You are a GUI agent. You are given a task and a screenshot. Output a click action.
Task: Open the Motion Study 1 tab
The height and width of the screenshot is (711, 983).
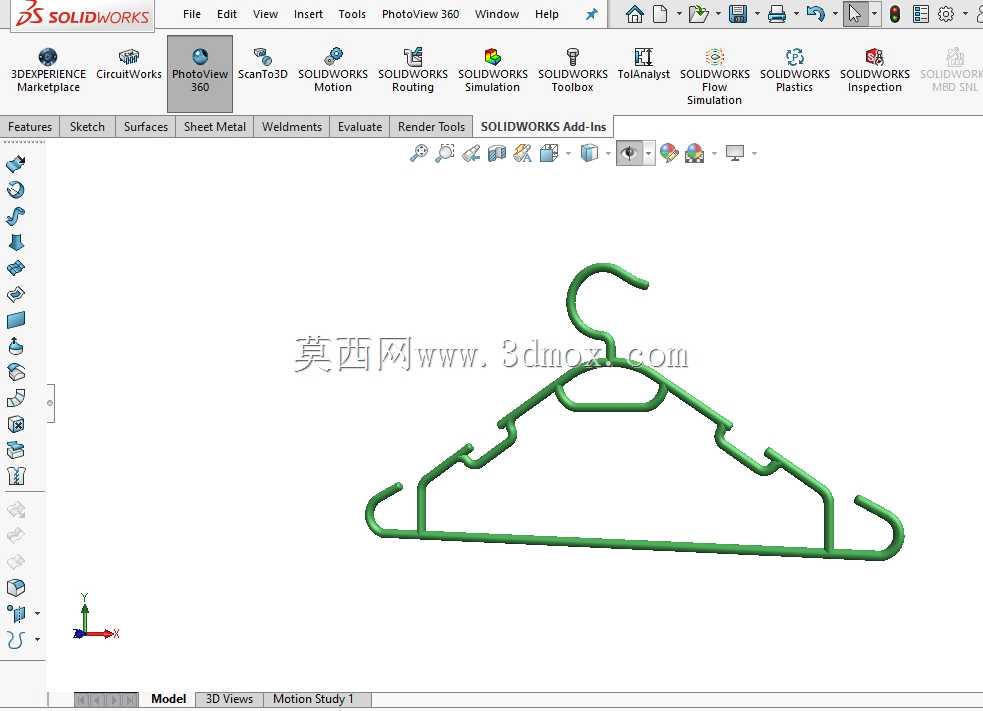pos(313,698)
